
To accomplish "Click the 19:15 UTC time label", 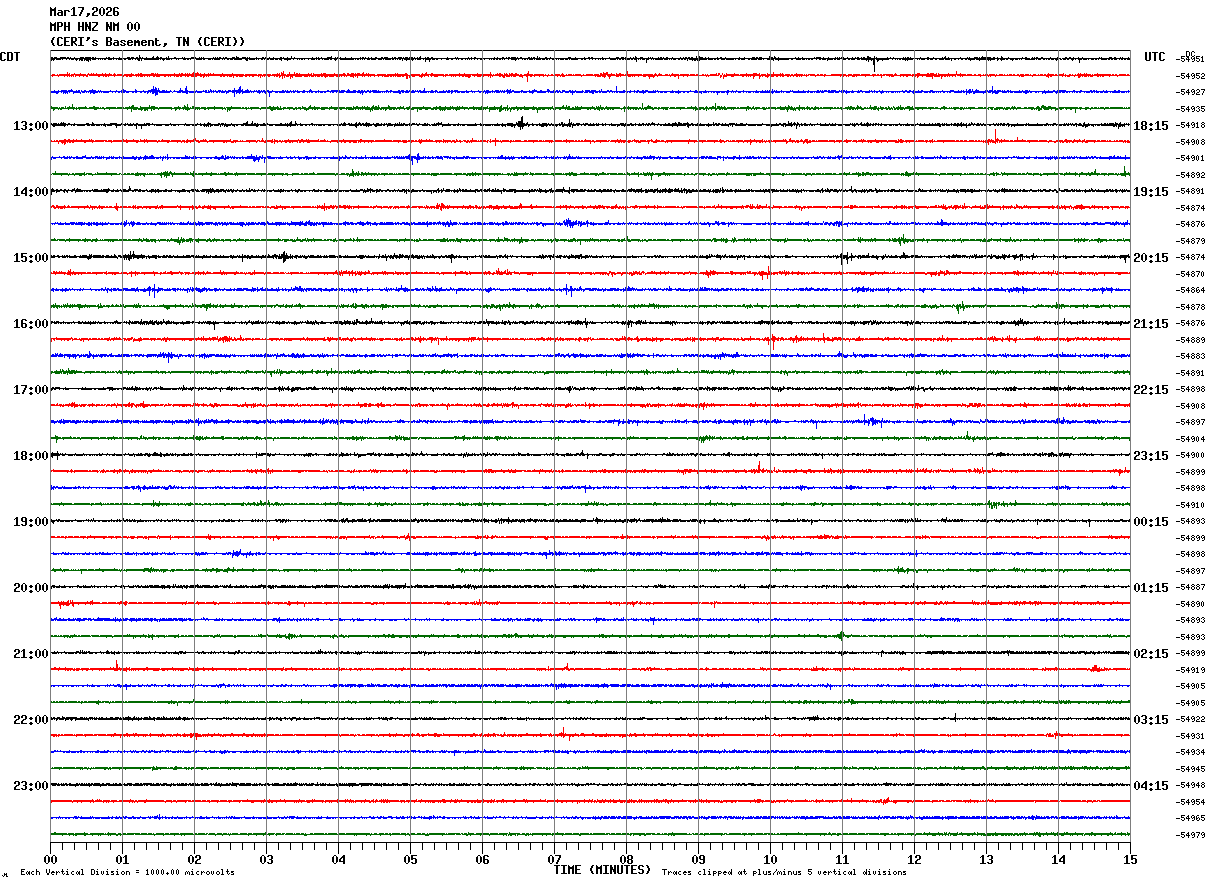I will pos(1151,192).
